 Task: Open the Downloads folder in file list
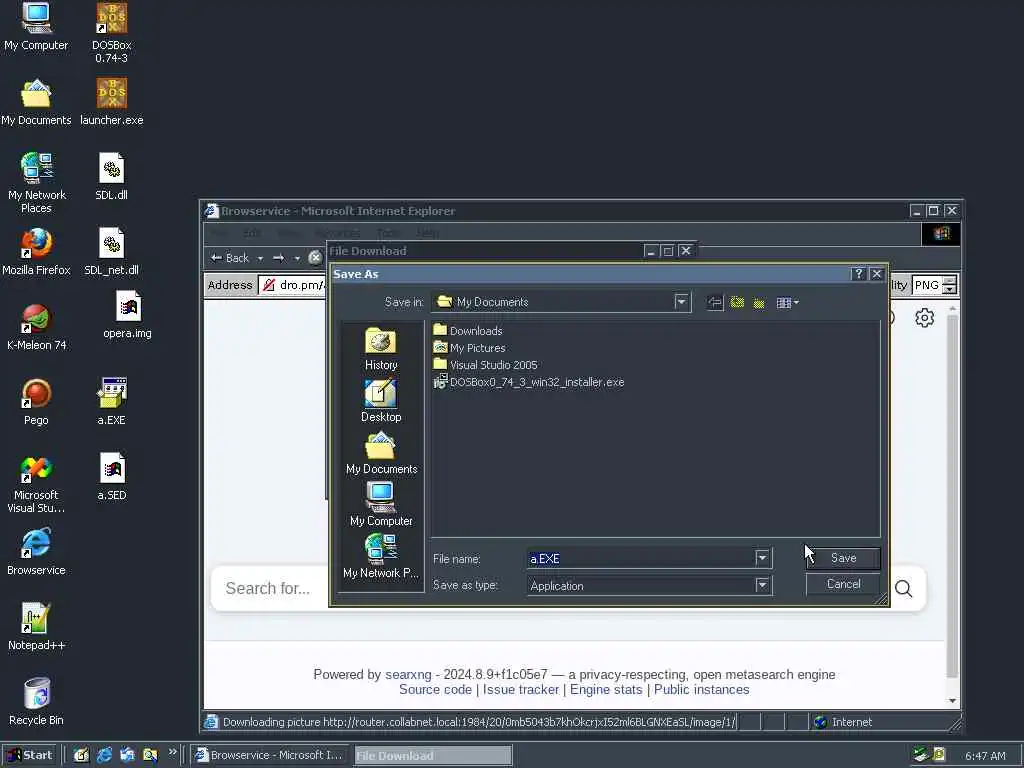tap(468, 330)
